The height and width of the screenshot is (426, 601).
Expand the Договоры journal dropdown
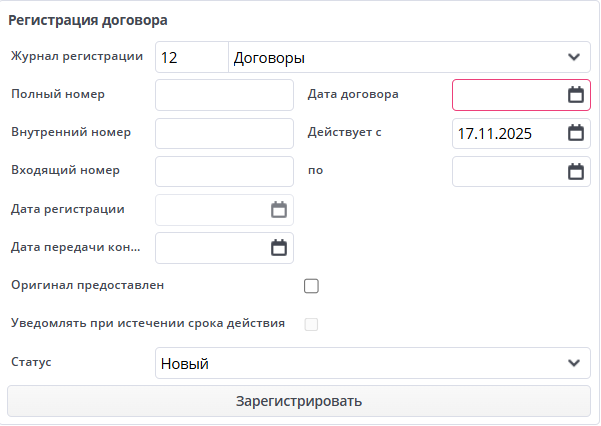(573, 58)
